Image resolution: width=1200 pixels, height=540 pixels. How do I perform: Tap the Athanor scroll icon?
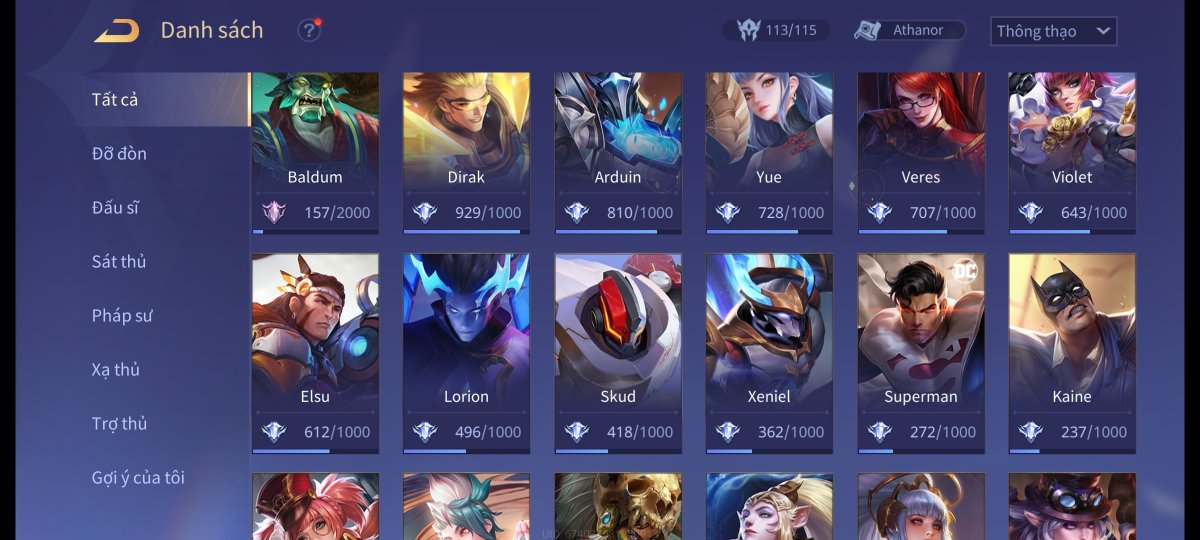coord(867,30)
